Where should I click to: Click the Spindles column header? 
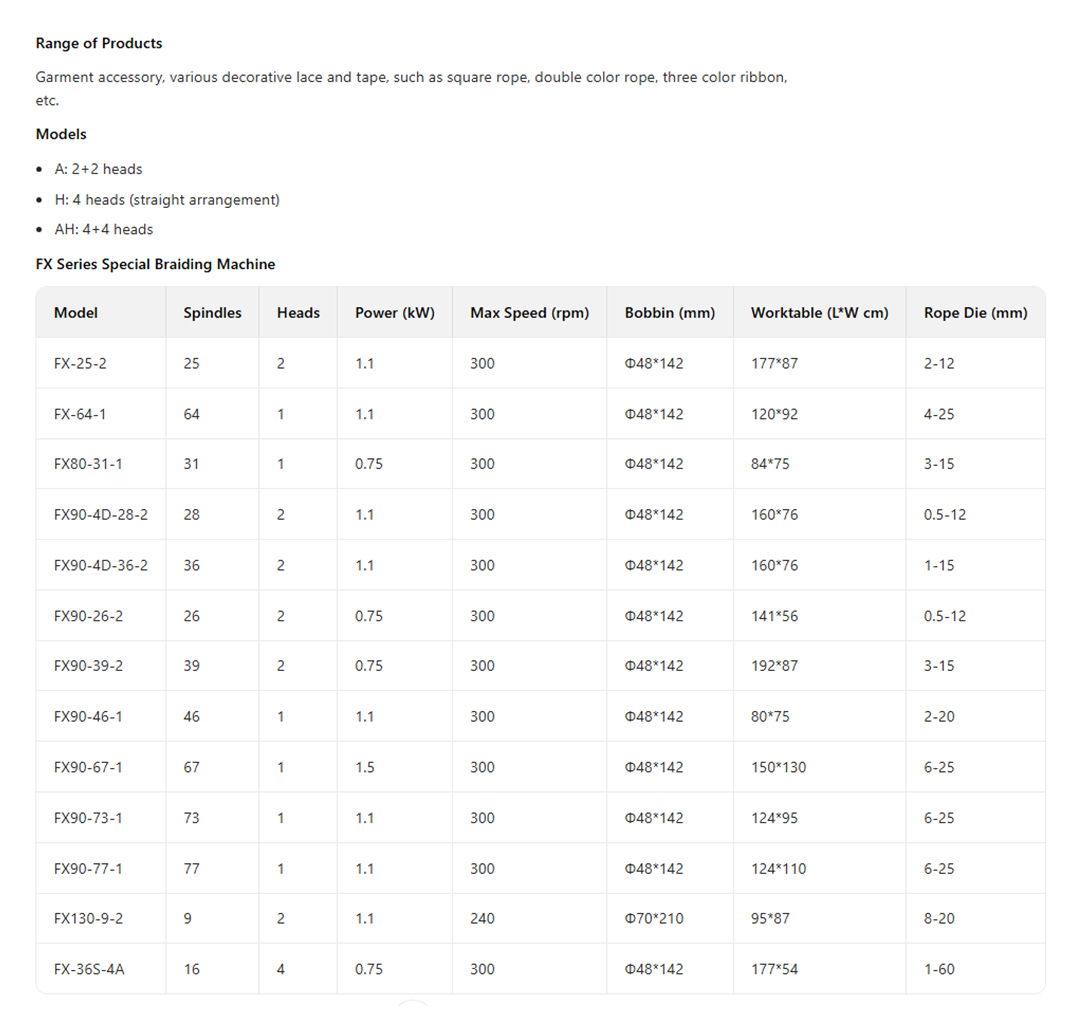click(212, 313)
